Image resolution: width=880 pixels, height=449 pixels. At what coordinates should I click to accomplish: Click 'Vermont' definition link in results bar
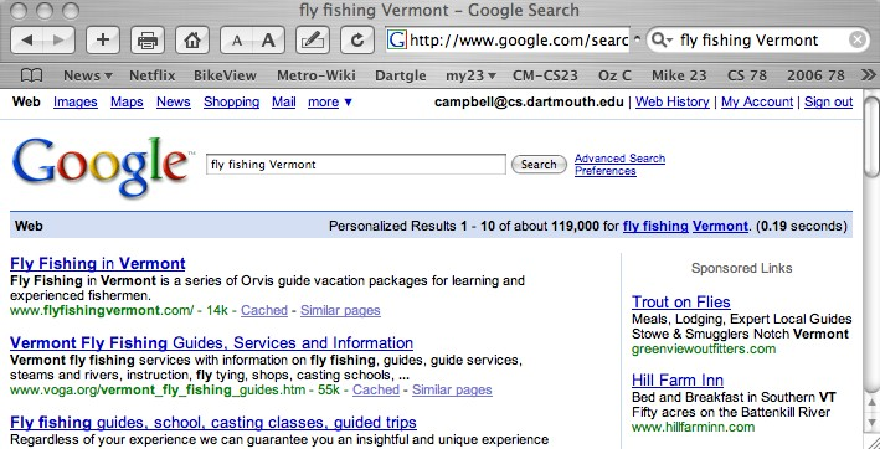(720, 226)
